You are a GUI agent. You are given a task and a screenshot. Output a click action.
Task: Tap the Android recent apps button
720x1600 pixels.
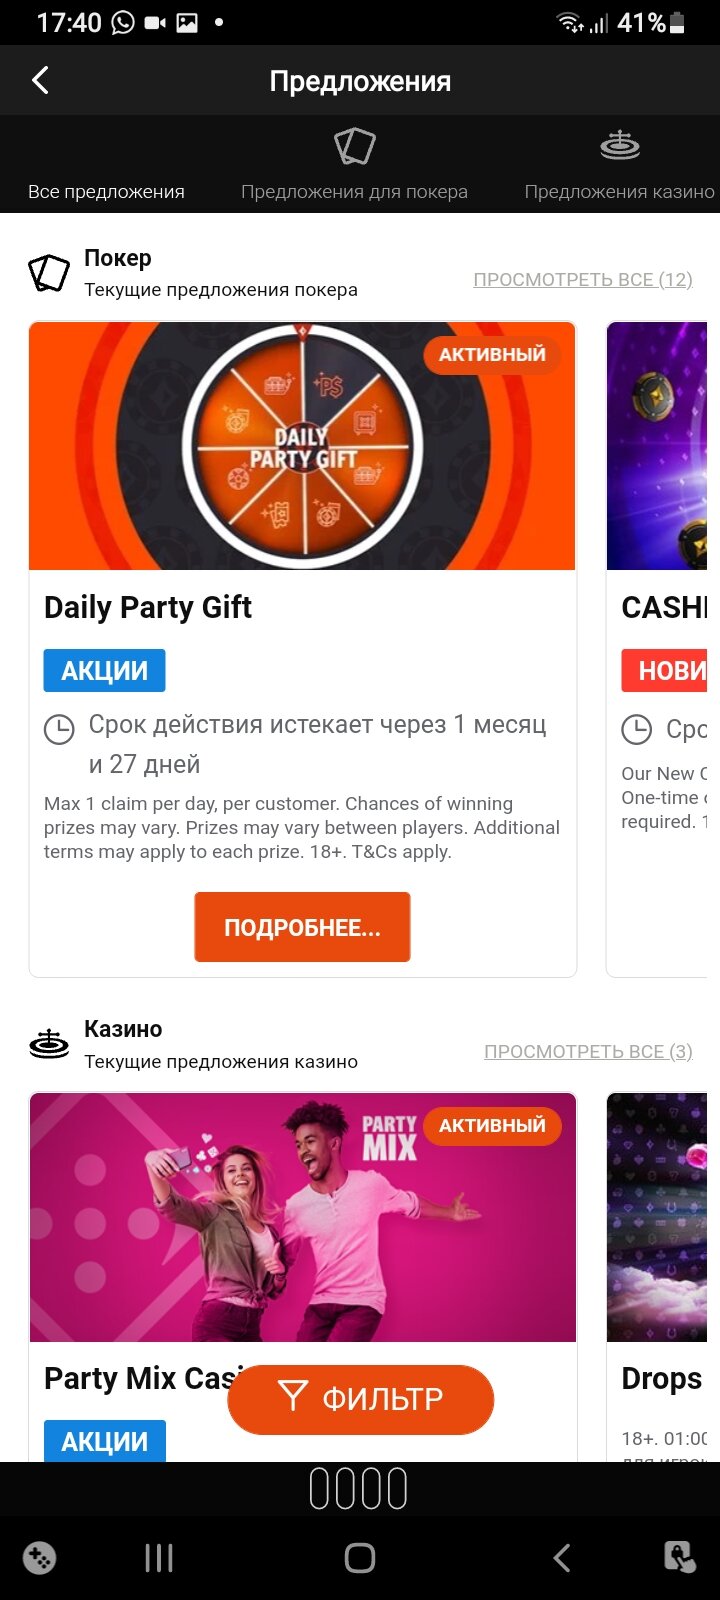(159, 1557)
